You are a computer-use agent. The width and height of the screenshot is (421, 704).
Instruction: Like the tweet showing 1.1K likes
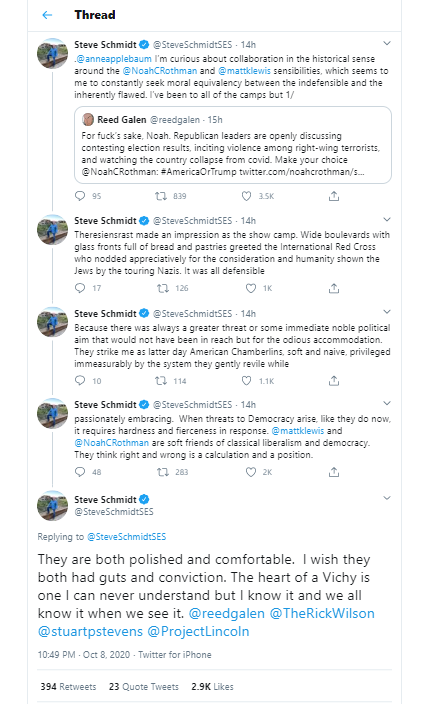(x=246, y=381)
